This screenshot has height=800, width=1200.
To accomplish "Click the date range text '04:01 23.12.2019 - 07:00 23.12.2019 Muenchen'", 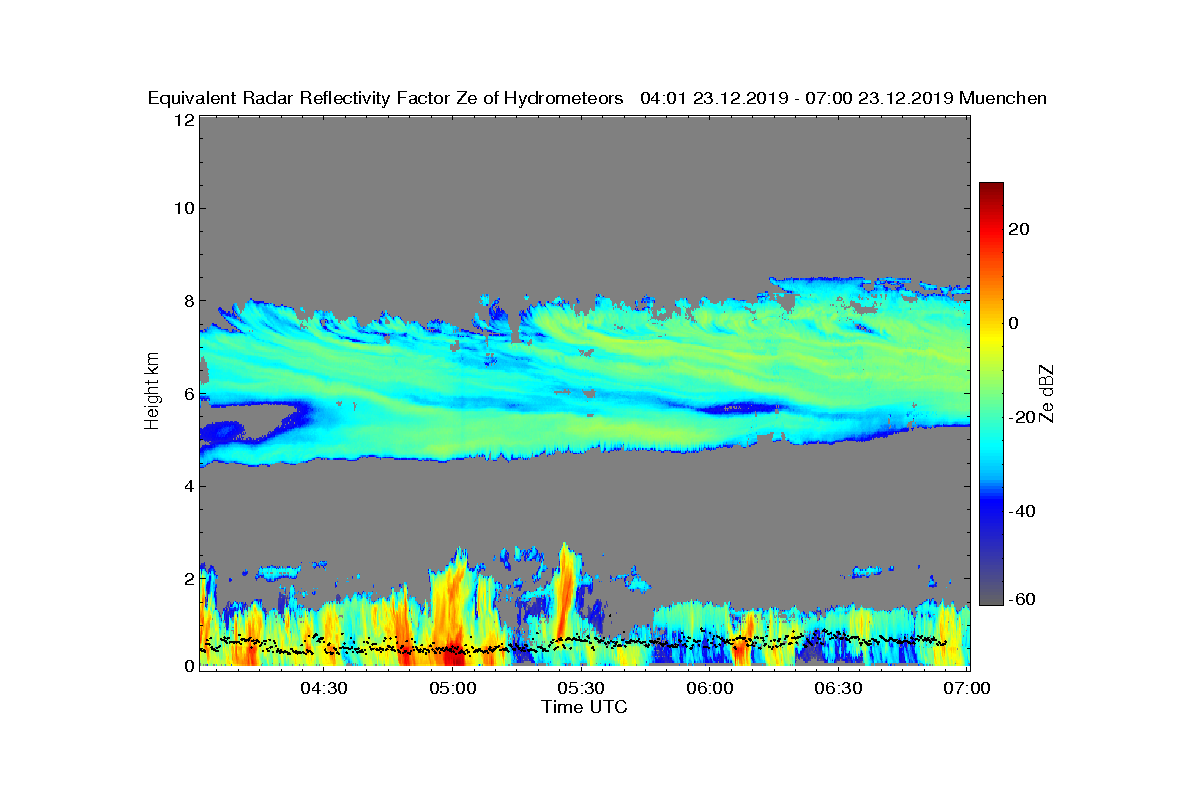I will tap(844, 98).
